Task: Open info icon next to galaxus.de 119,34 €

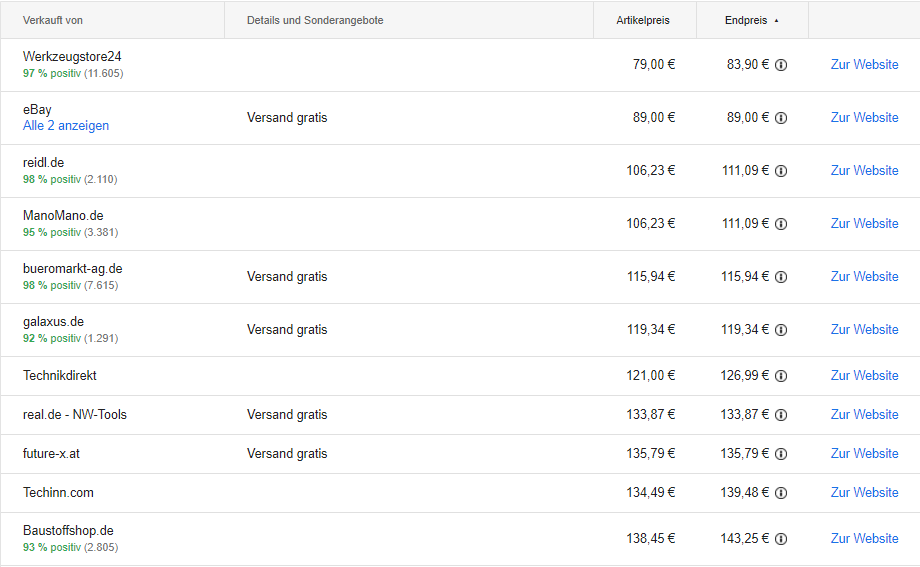Action: tap(781, 330)
